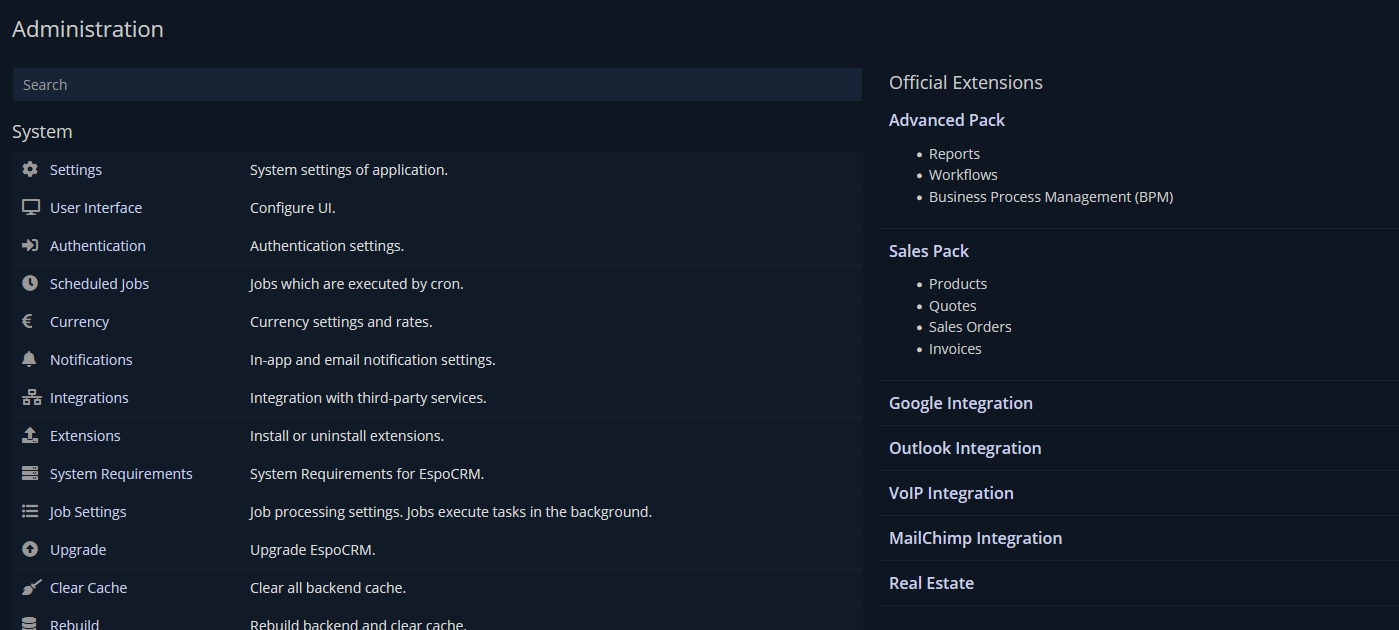The image size is (1399, 630).
Task: Click the User Interface monitor icon
Action: (30, 208)
